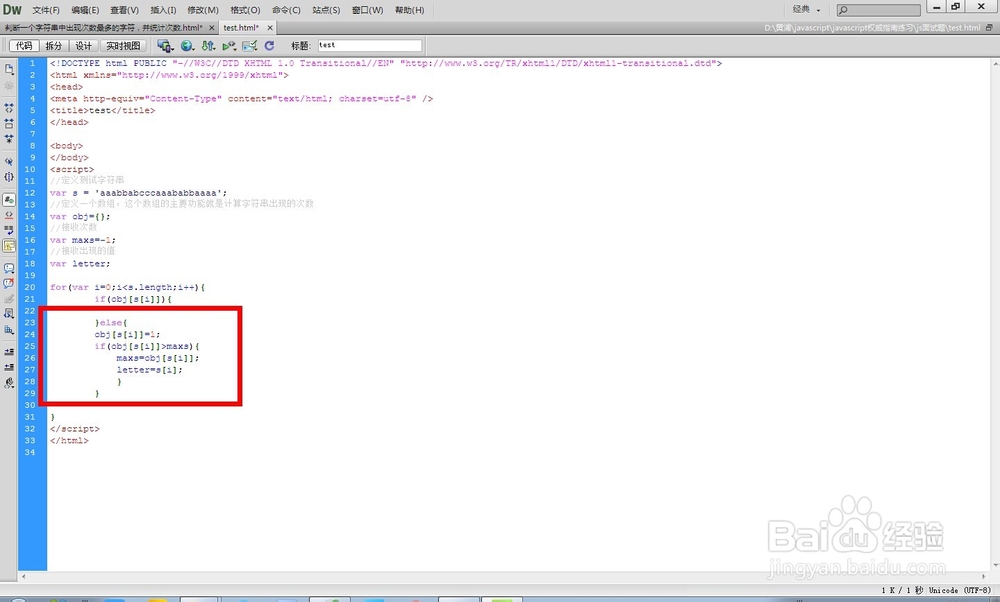Switch to the first html document tab

[103, 28]
